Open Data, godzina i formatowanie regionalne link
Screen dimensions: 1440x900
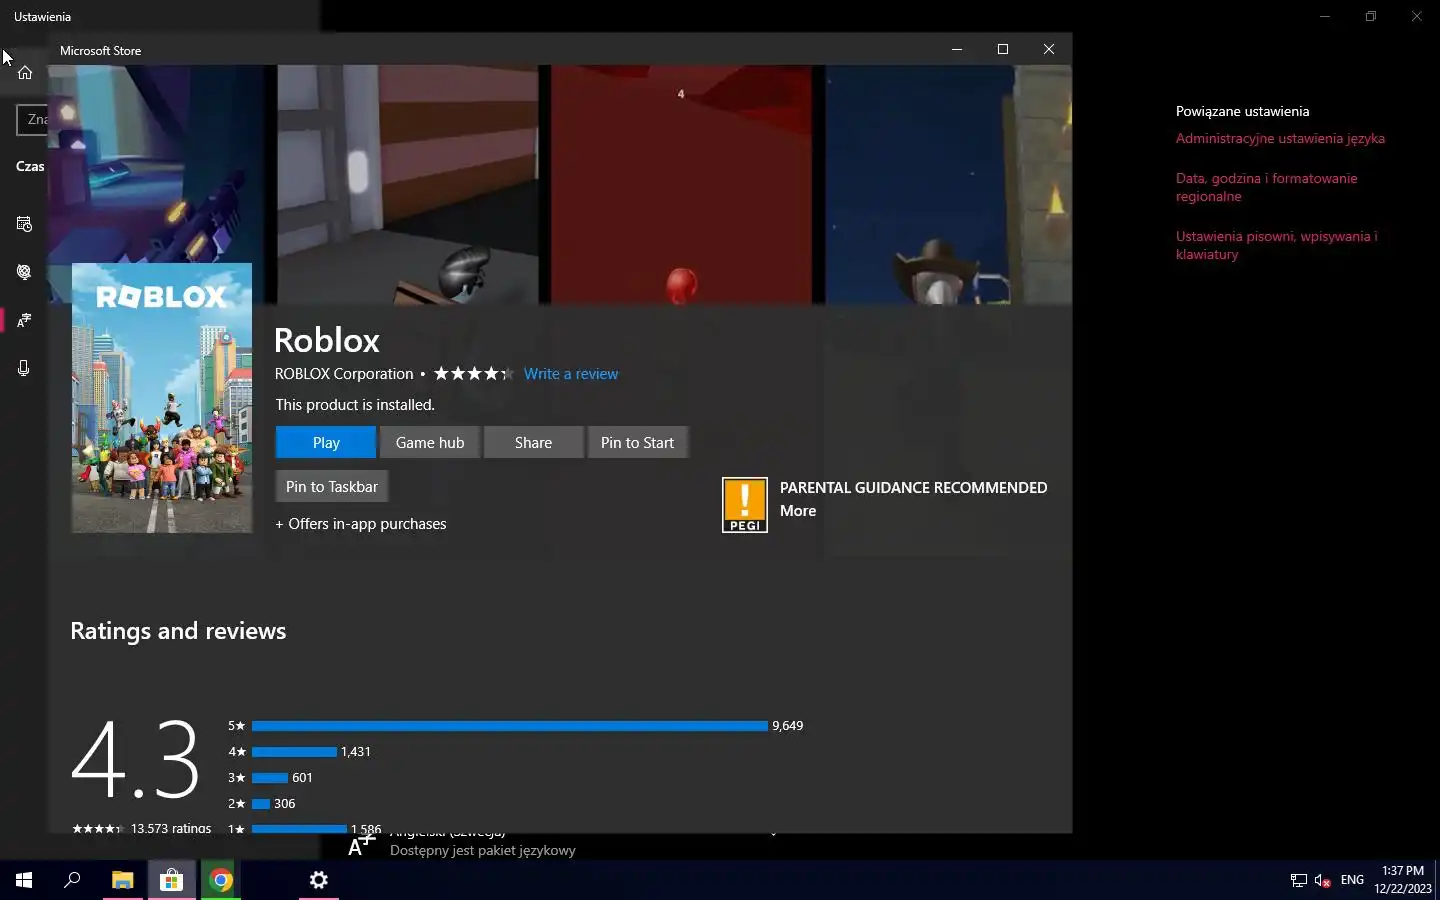pos(1266,187)
